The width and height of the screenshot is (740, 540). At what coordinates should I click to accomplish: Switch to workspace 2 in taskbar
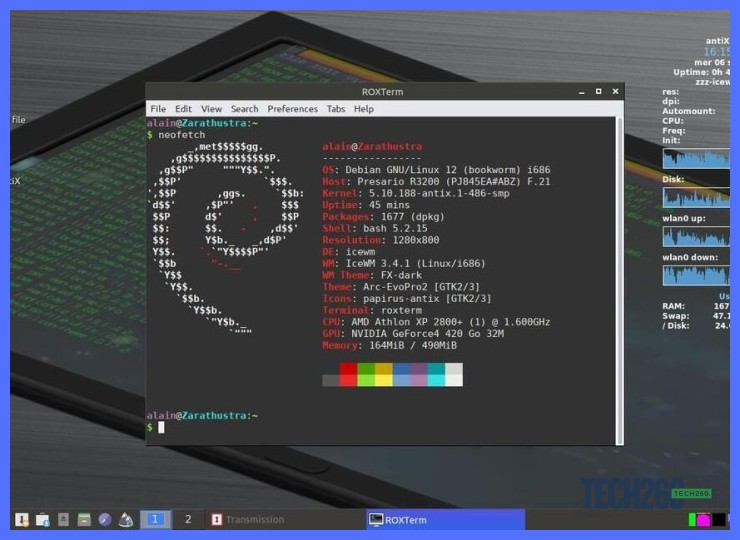[x=188, y=520]
